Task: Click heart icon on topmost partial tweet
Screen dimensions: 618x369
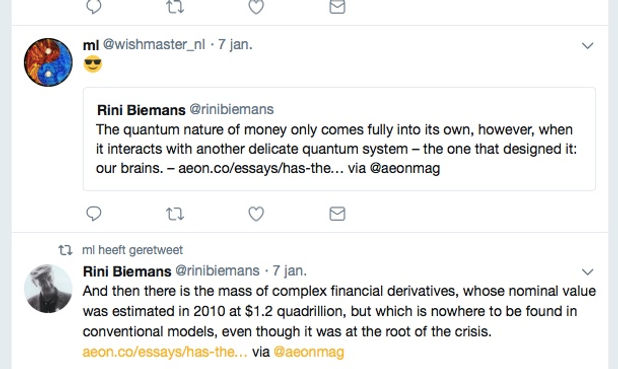Action: (256, 6)
